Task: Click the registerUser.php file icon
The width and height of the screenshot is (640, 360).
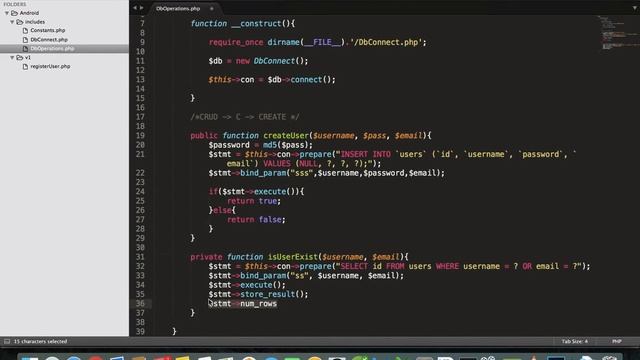Action: click(x=25, y=67)
